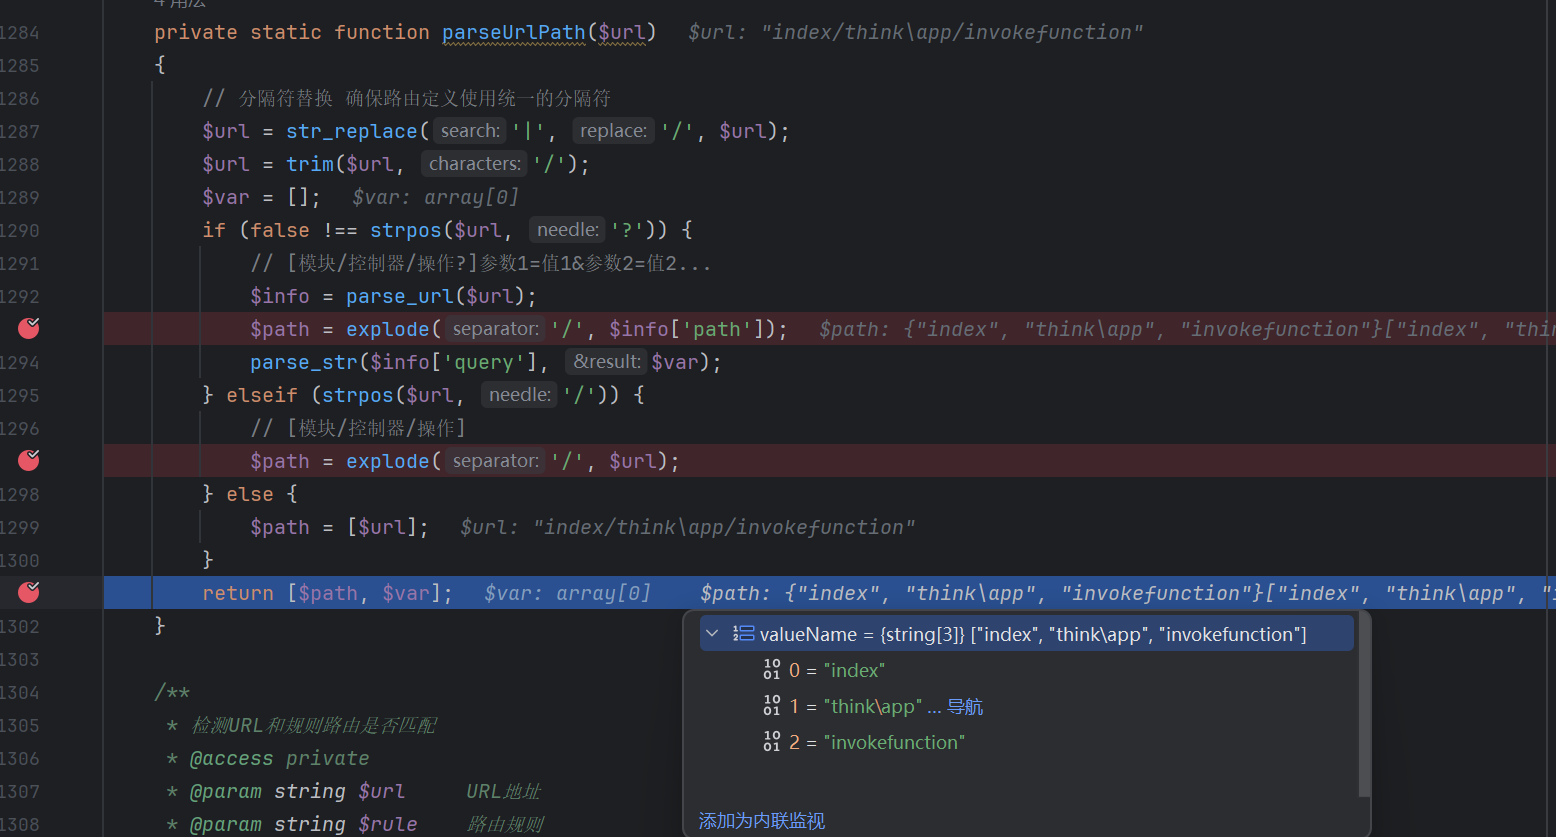
Task: Click the "characters:" hint in trim call
Action: pos(474,164)
